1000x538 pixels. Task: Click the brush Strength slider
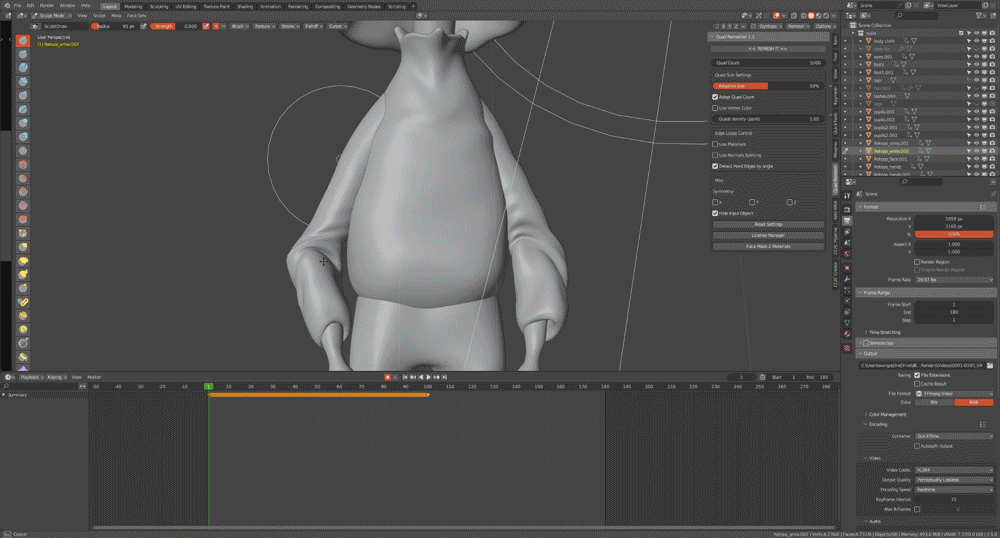coord(175,26)
